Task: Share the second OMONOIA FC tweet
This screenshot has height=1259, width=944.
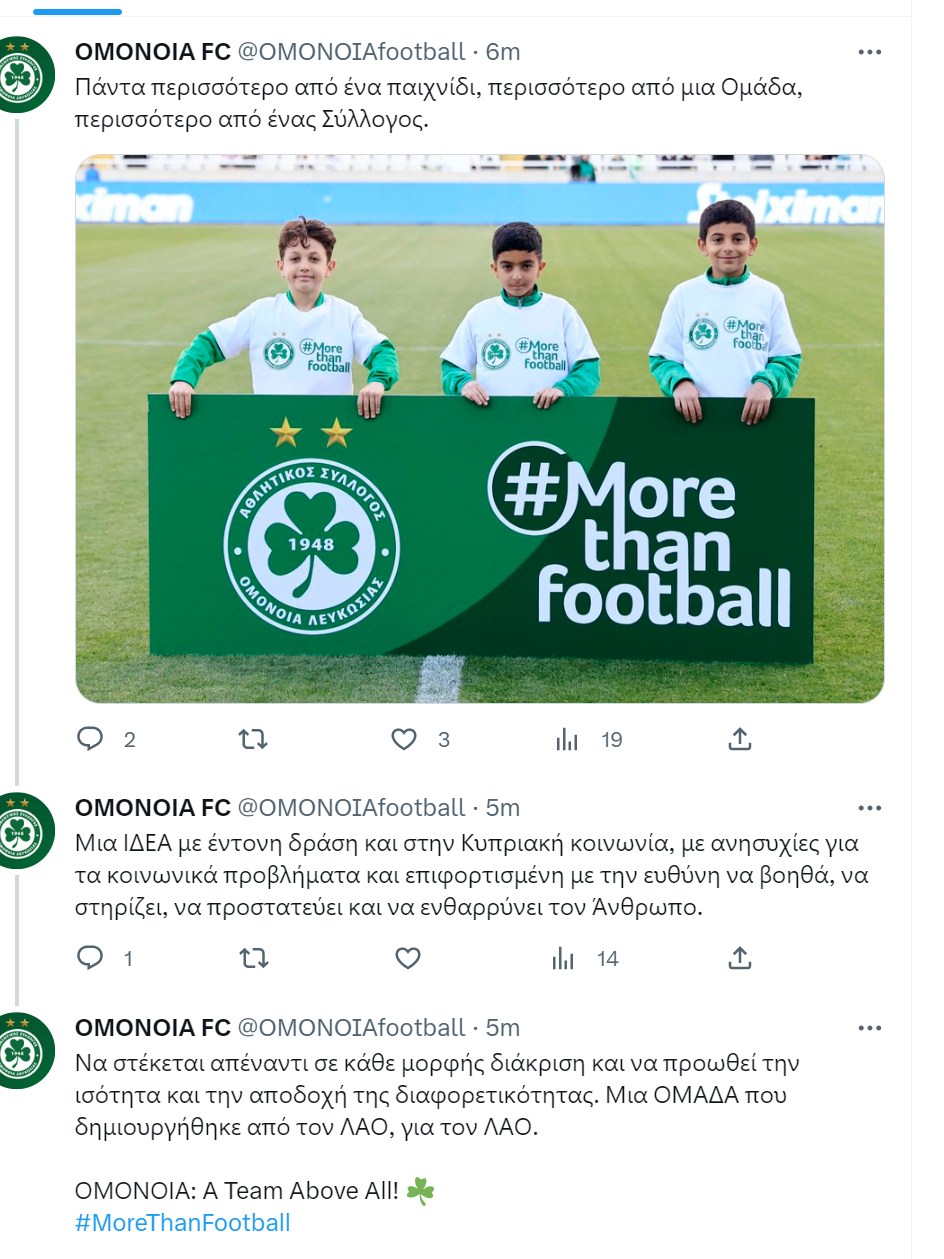Action: pos(739,958)
